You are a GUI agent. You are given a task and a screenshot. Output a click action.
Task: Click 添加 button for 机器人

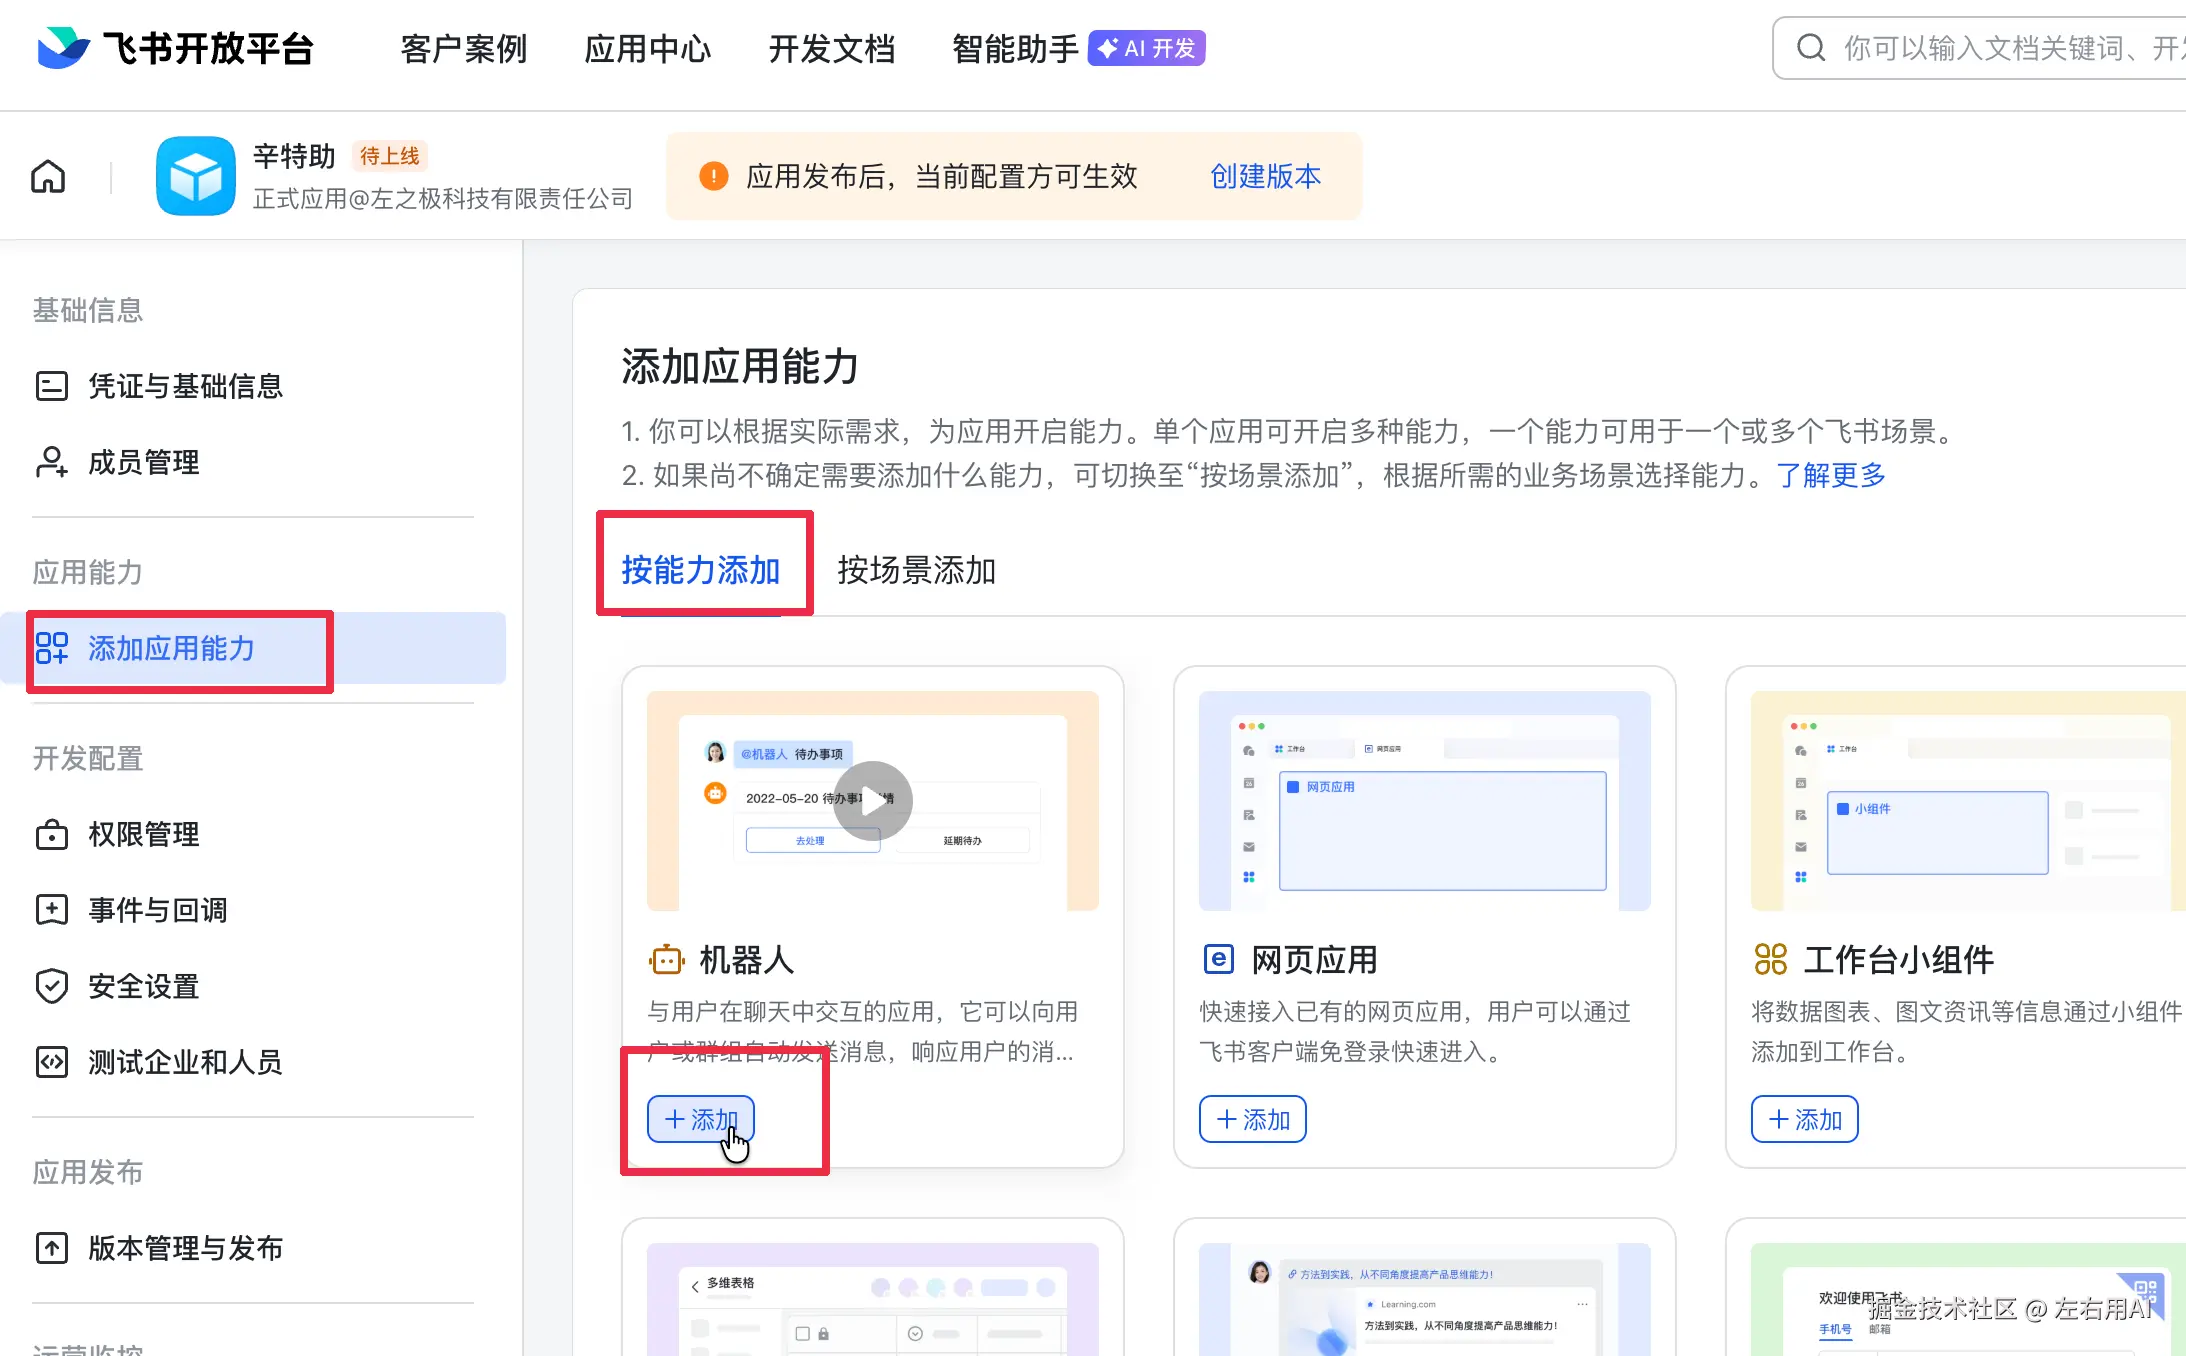tap(701, 1119)
